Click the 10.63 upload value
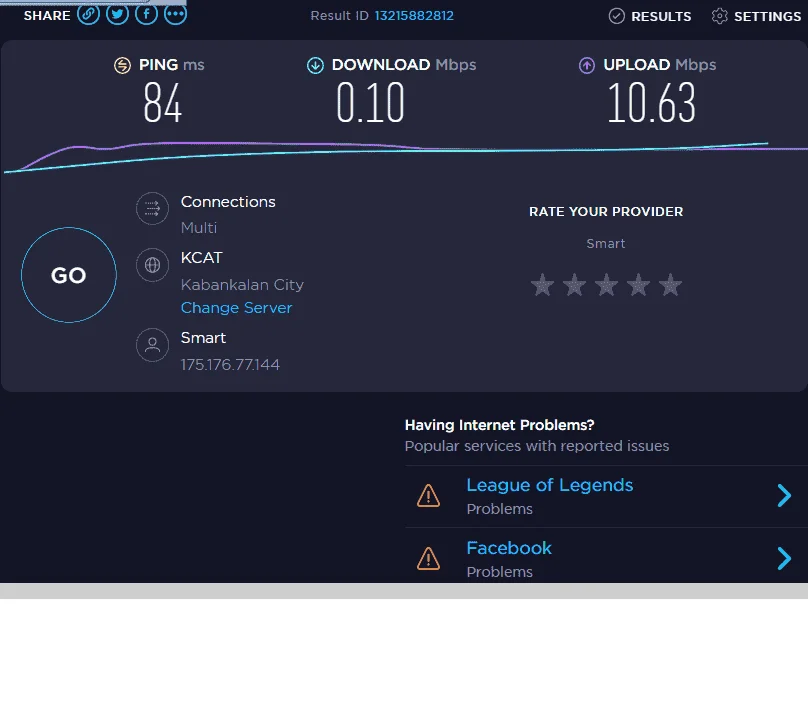This screenshot has height=718, width=808. coord(651,104)
